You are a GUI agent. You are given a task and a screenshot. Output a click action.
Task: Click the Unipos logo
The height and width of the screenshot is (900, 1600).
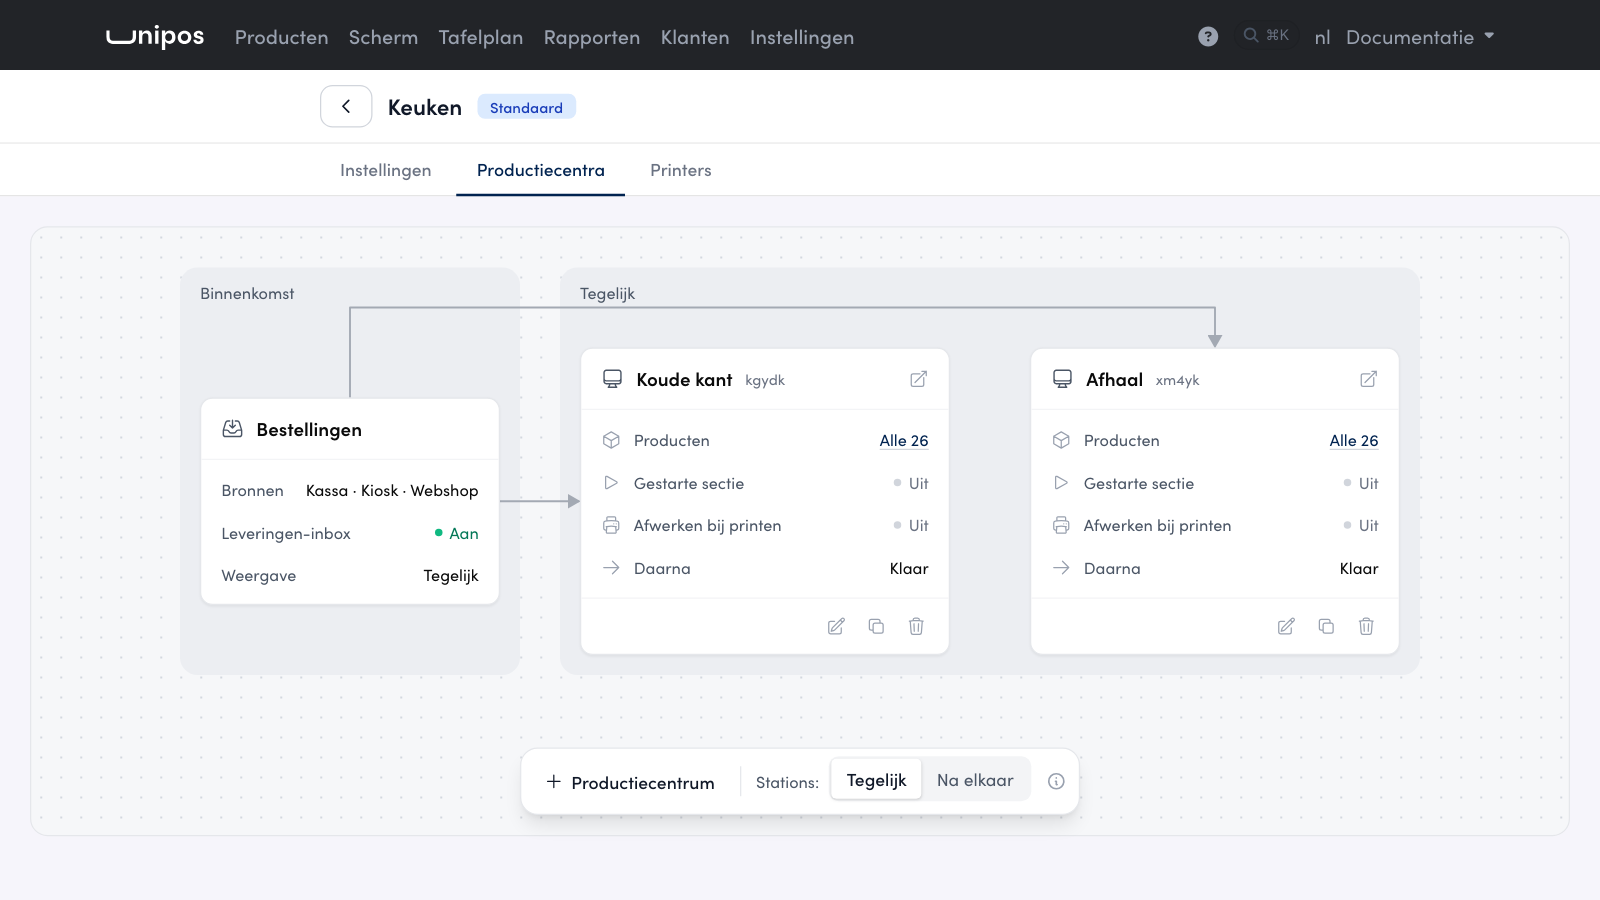pos(155,37)
